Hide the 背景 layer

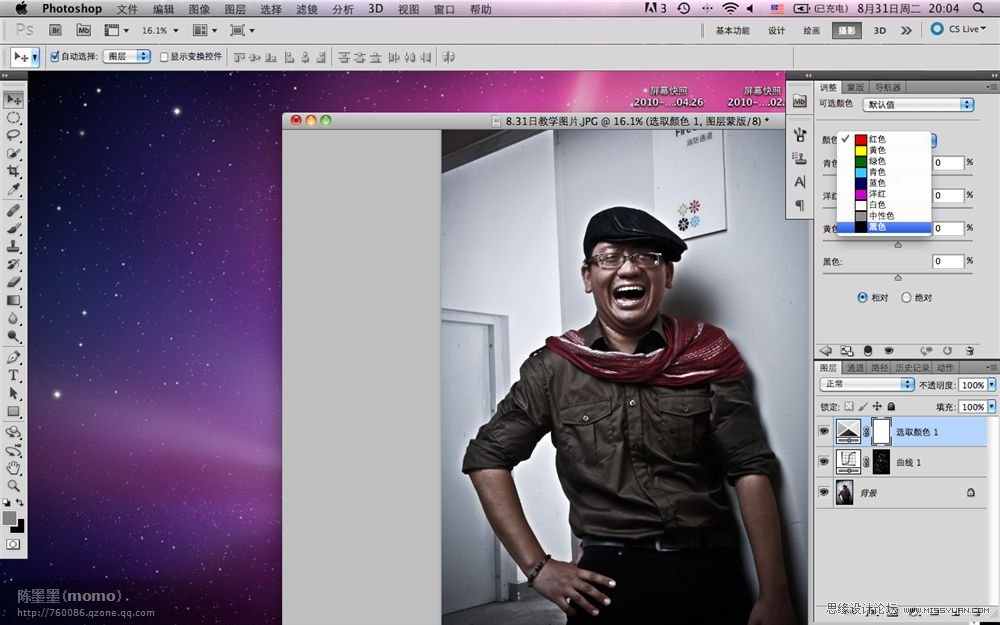coord(824,492)
